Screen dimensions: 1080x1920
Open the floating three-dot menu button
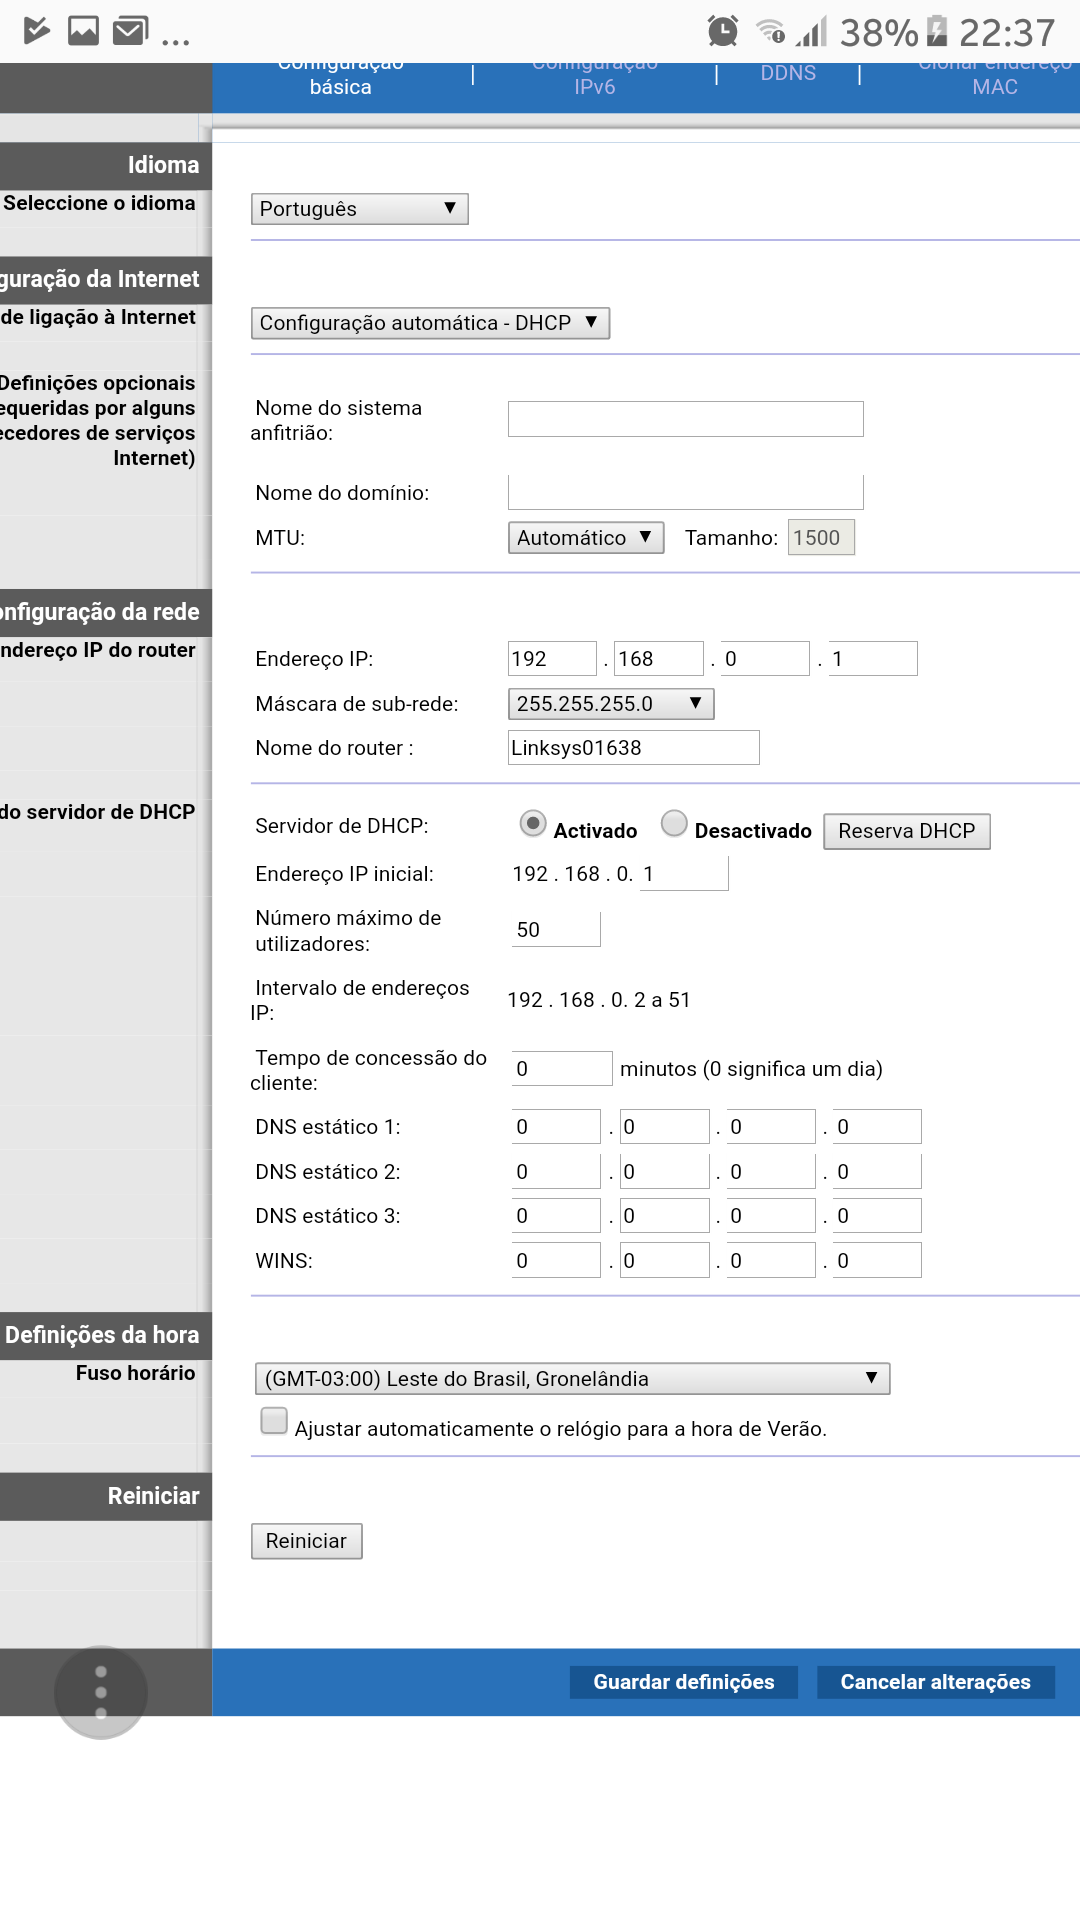click(101, 1692)
